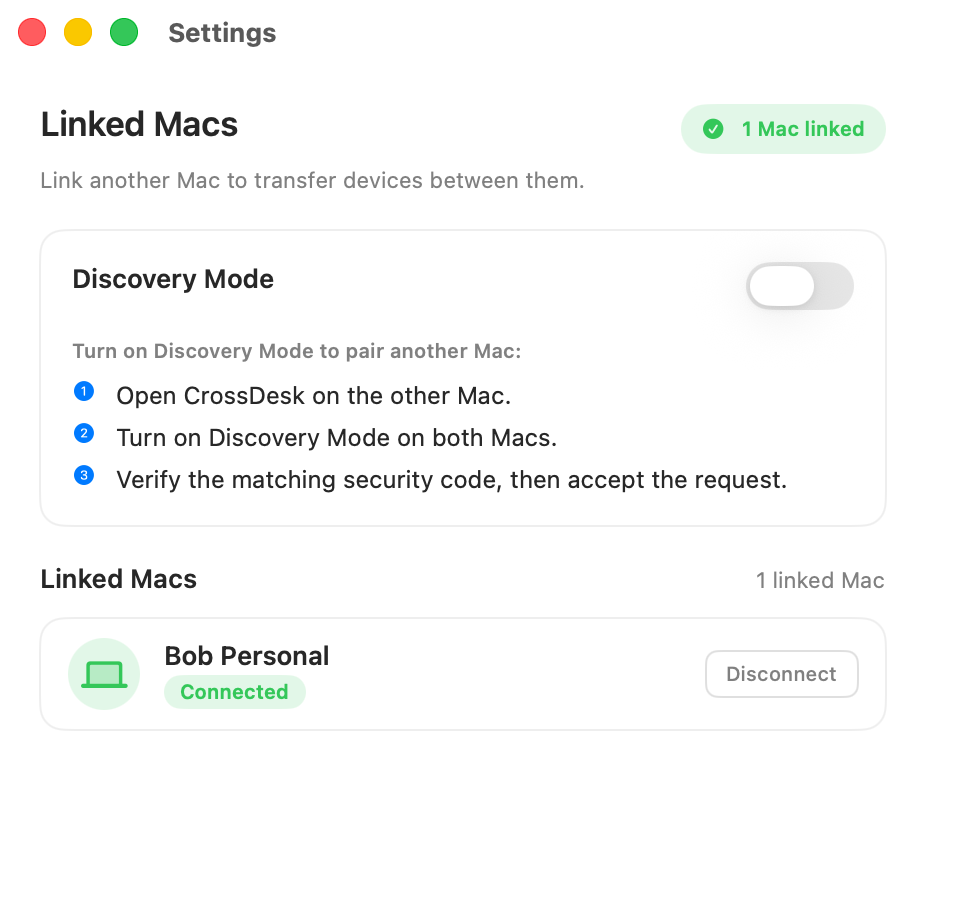Close the Settings window
Viewport: 958px width, 900px height.
(32, 32)
